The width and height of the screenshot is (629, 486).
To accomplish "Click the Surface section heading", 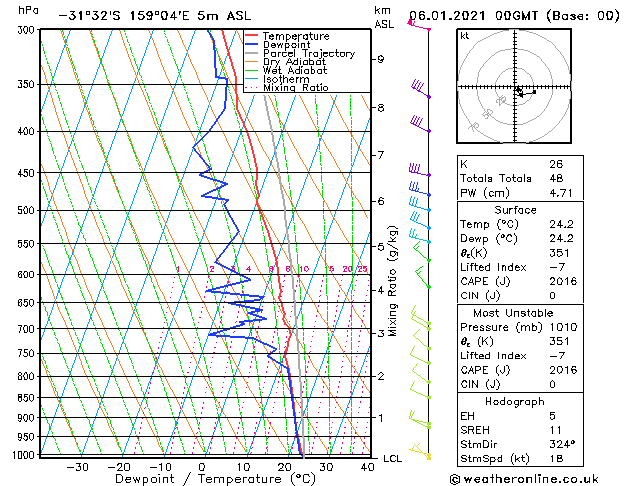I will 515,210.
